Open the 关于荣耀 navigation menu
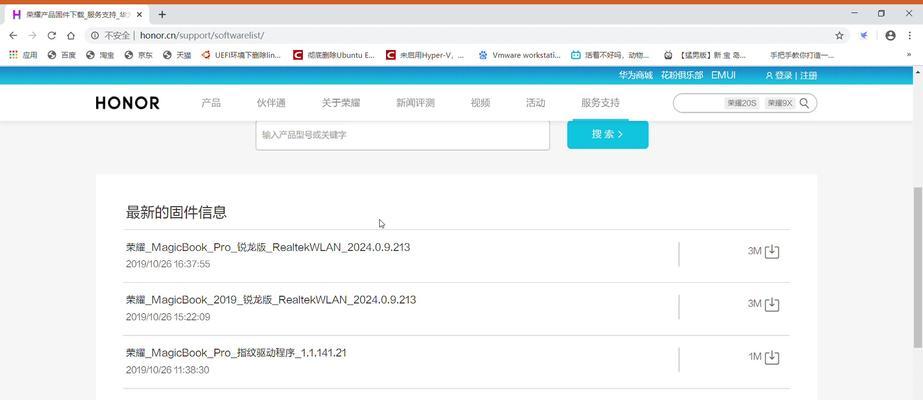The width and height of the screenshot is (923, 400). (x=341, y=103)
